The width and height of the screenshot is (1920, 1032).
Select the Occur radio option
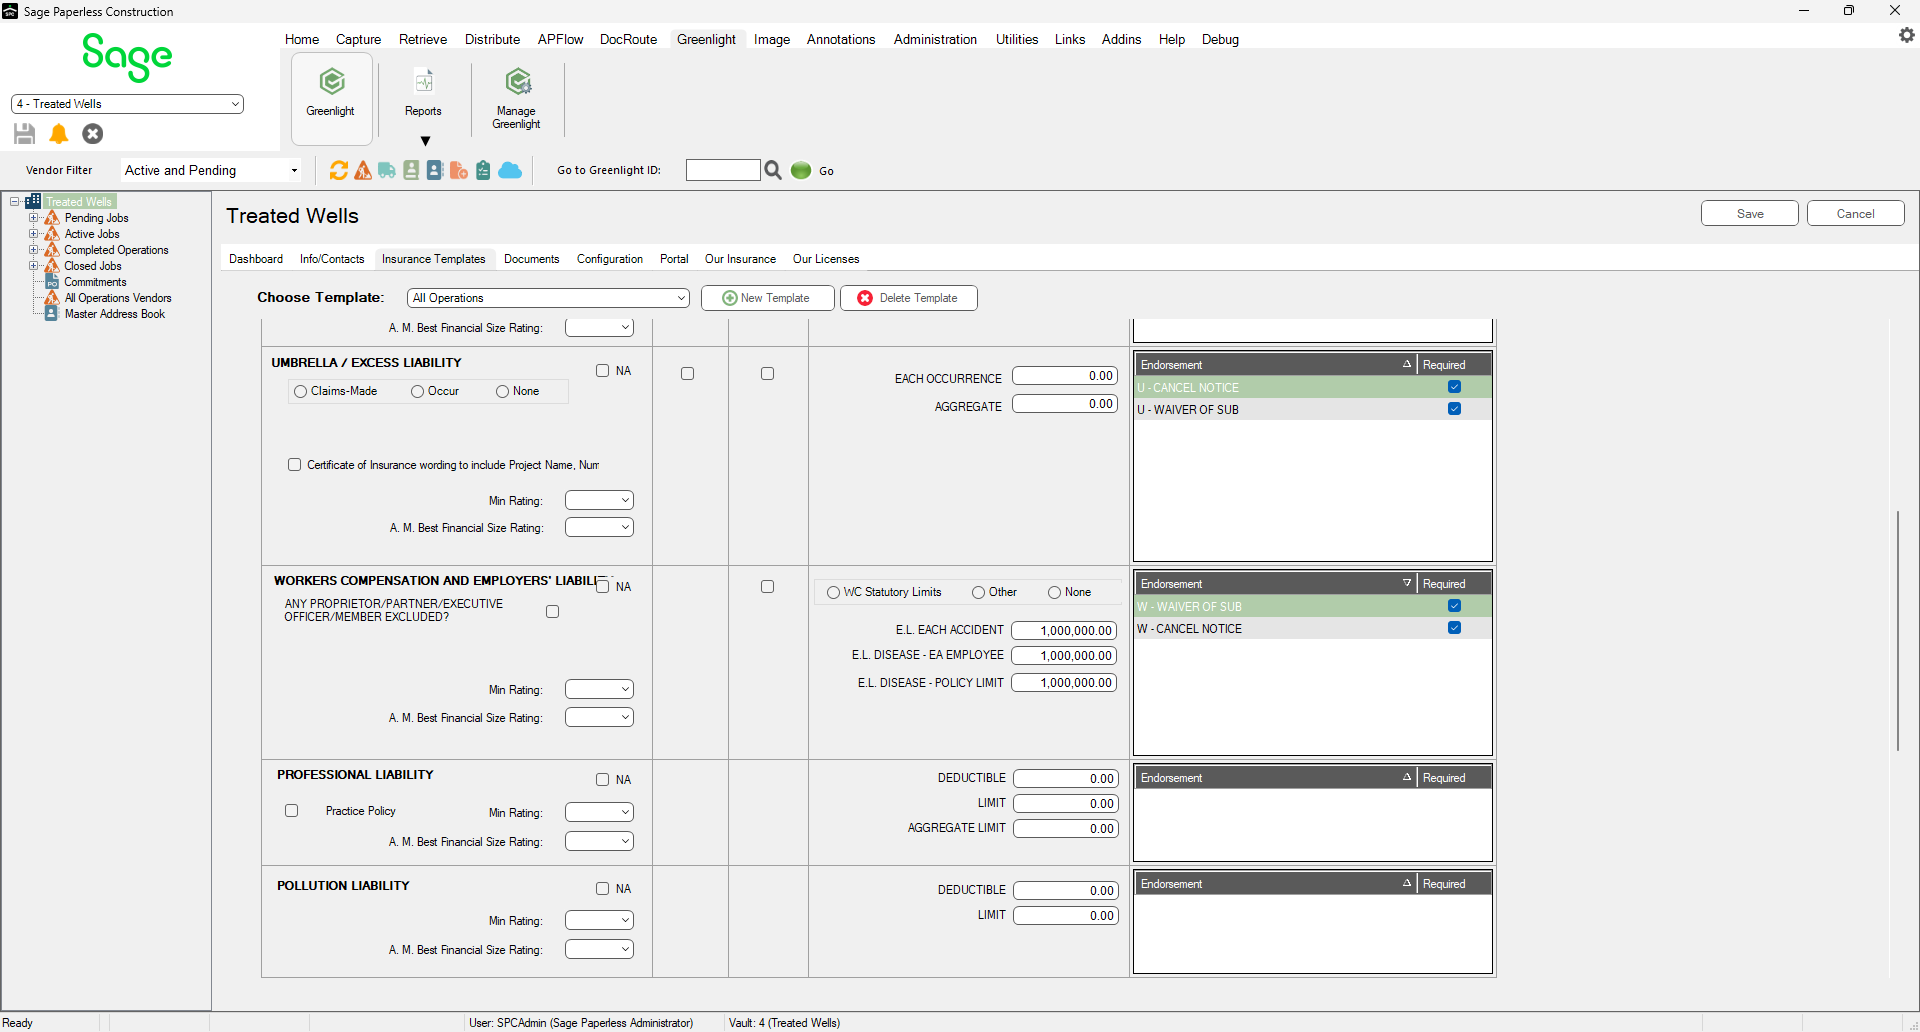(418, 392)
